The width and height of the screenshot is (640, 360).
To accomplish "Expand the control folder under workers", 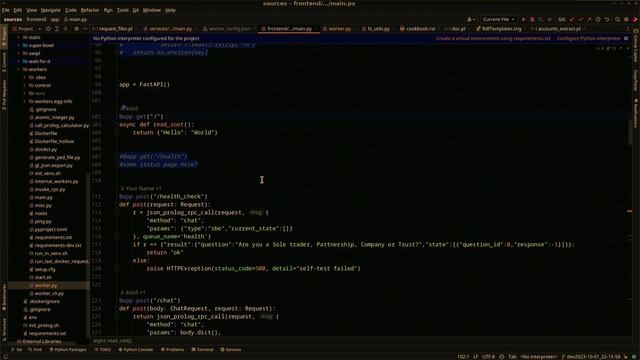I will coord(24,85).
